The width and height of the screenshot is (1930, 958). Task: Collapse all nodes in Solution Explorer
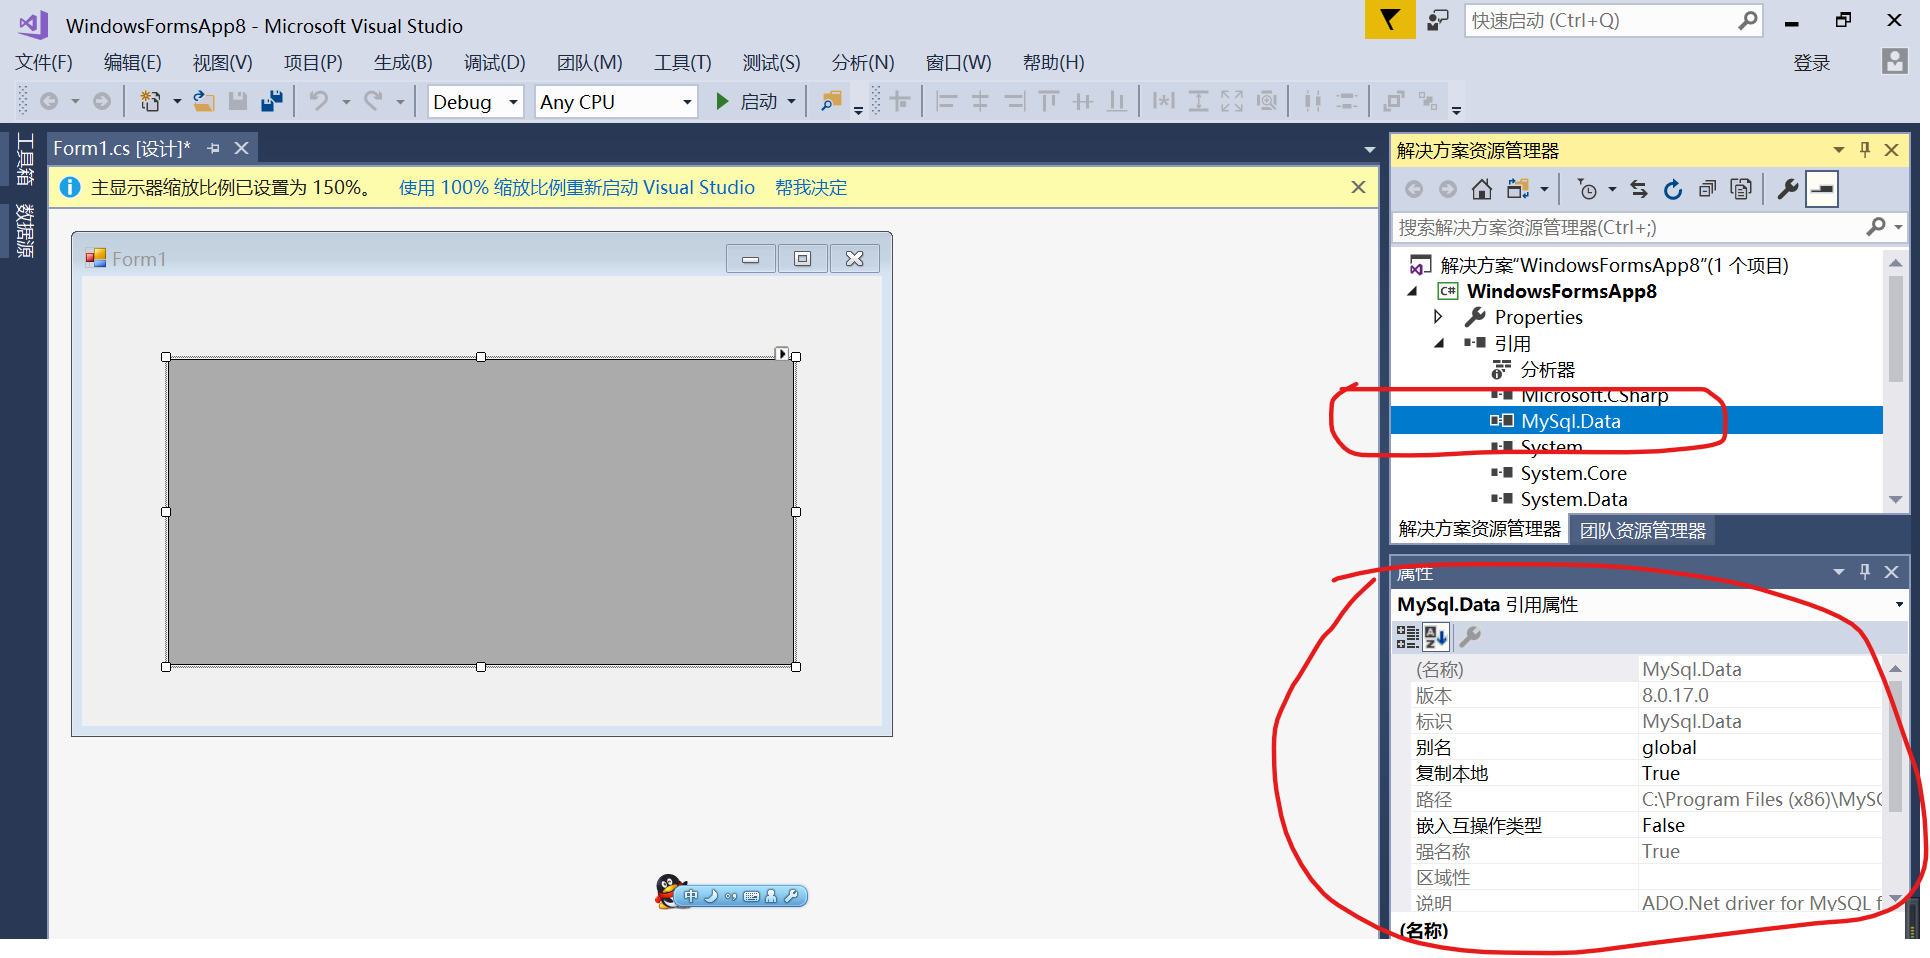[x=1707, y=188]
